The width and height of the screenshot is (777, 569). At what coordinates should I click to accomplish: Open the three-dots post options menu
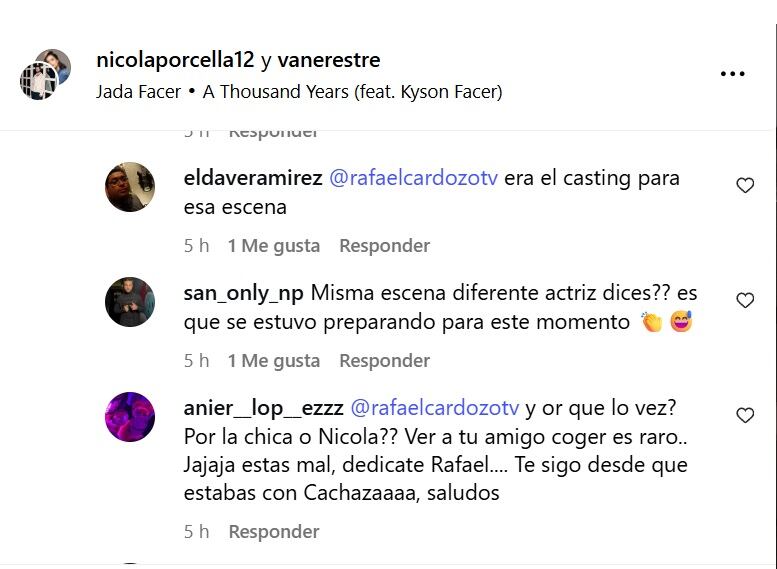(x=732, y=74)
